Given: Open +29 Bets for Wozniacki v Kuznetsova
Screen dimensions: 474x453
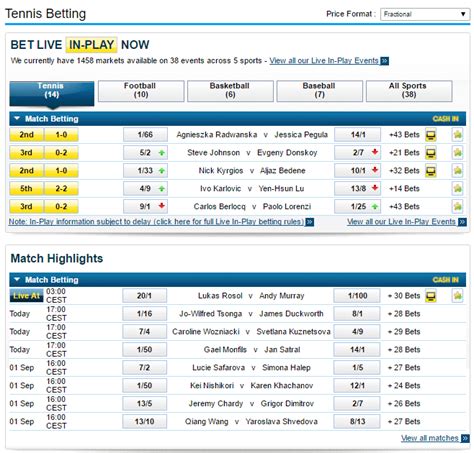Looking at the screenshot, I should coord(404,332).
